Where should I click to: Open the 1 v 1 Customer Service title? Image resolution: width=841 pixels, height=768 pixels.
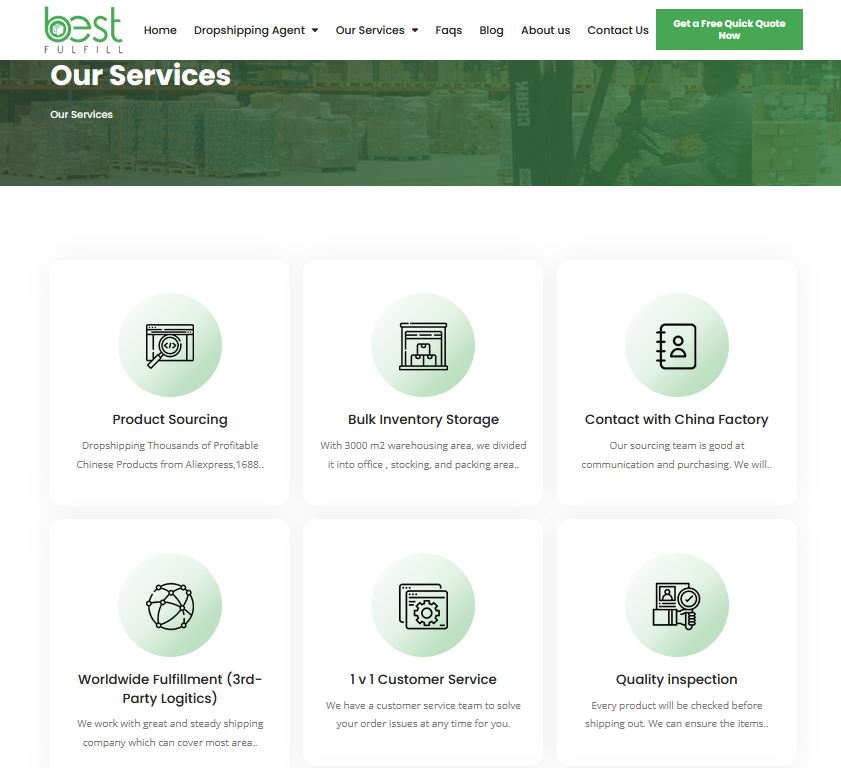pyautogui.click(x=423, y=680)
